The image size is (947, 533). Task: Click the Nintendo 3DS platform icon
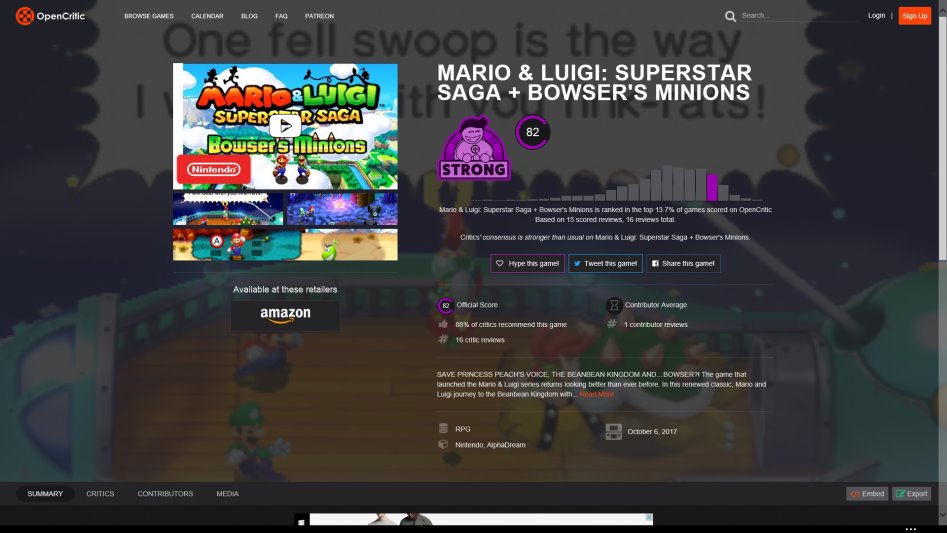tap(614, 432)
